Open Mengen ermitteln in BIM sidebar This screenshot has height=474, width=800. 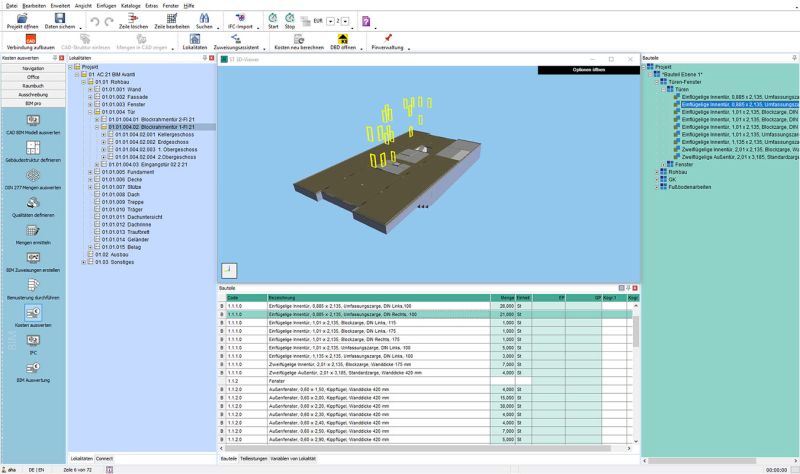coord(34,230)
